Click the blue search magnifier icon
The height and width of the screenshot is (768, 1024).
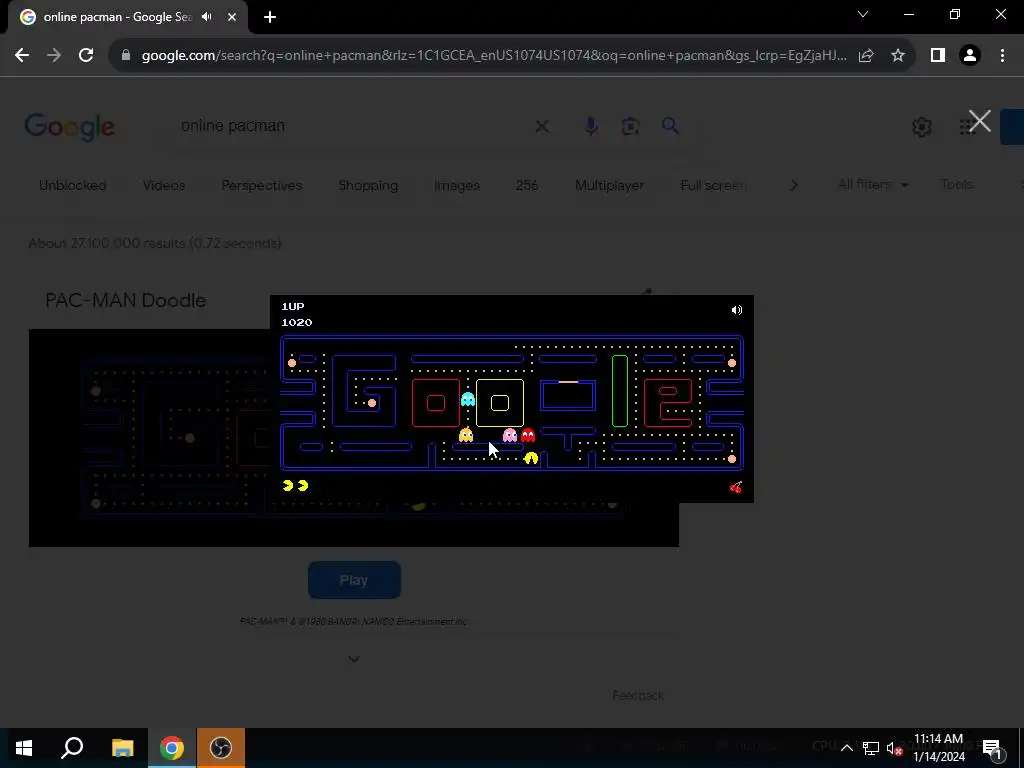tap(671, 125)
